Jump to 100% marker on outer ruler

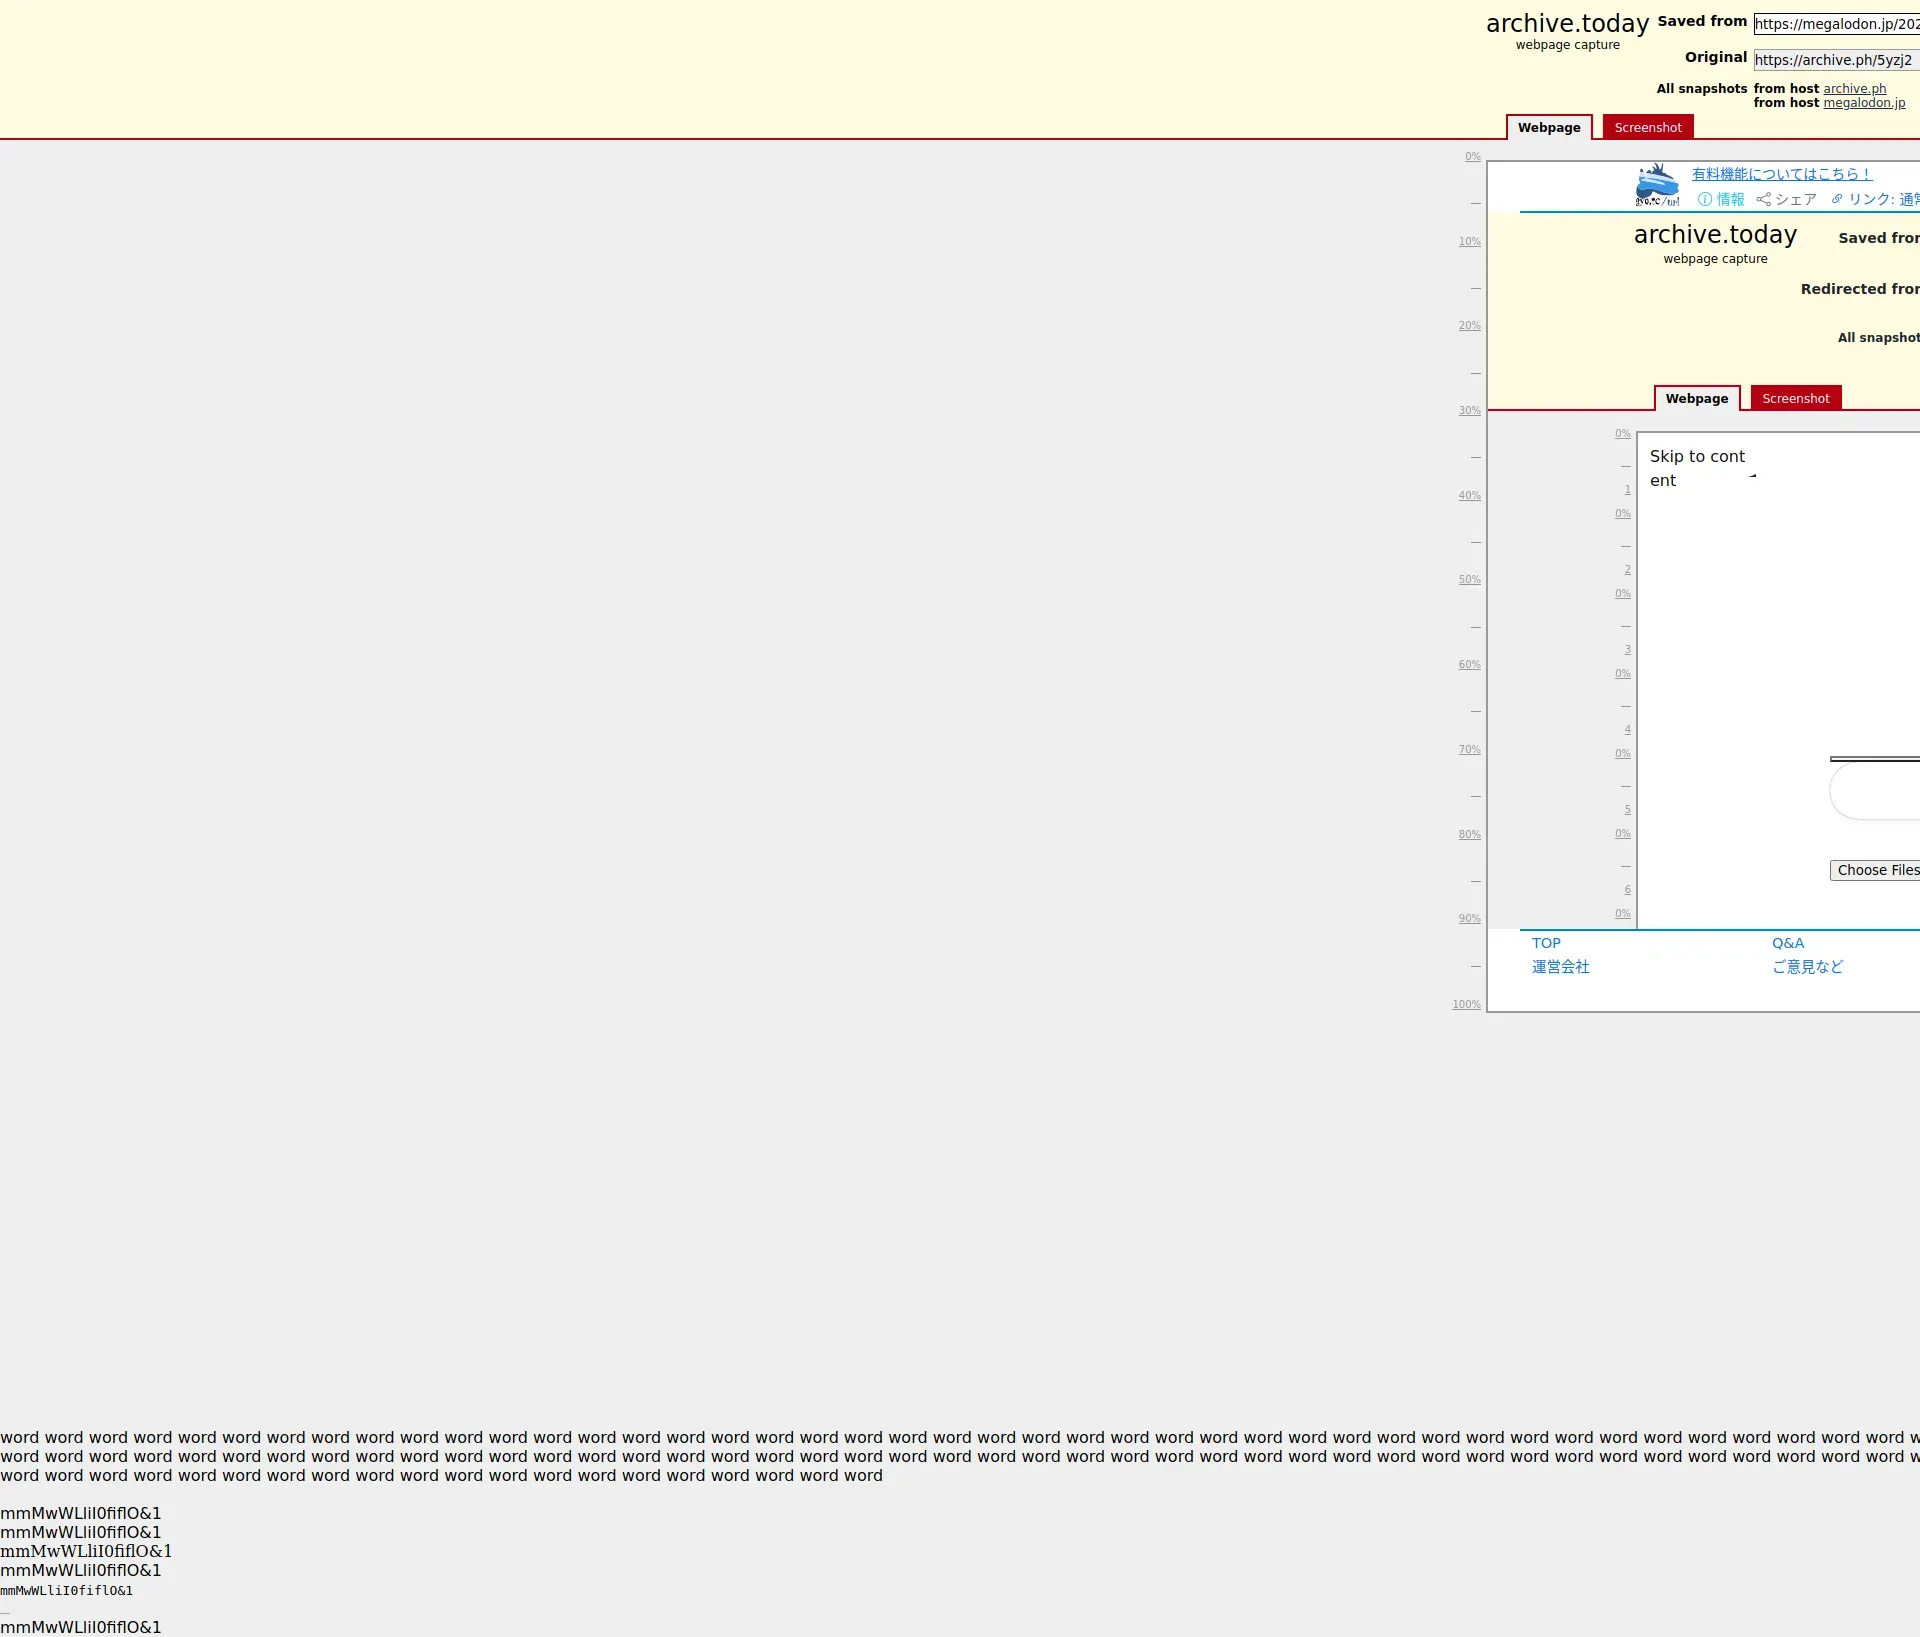point(1466,1005)
